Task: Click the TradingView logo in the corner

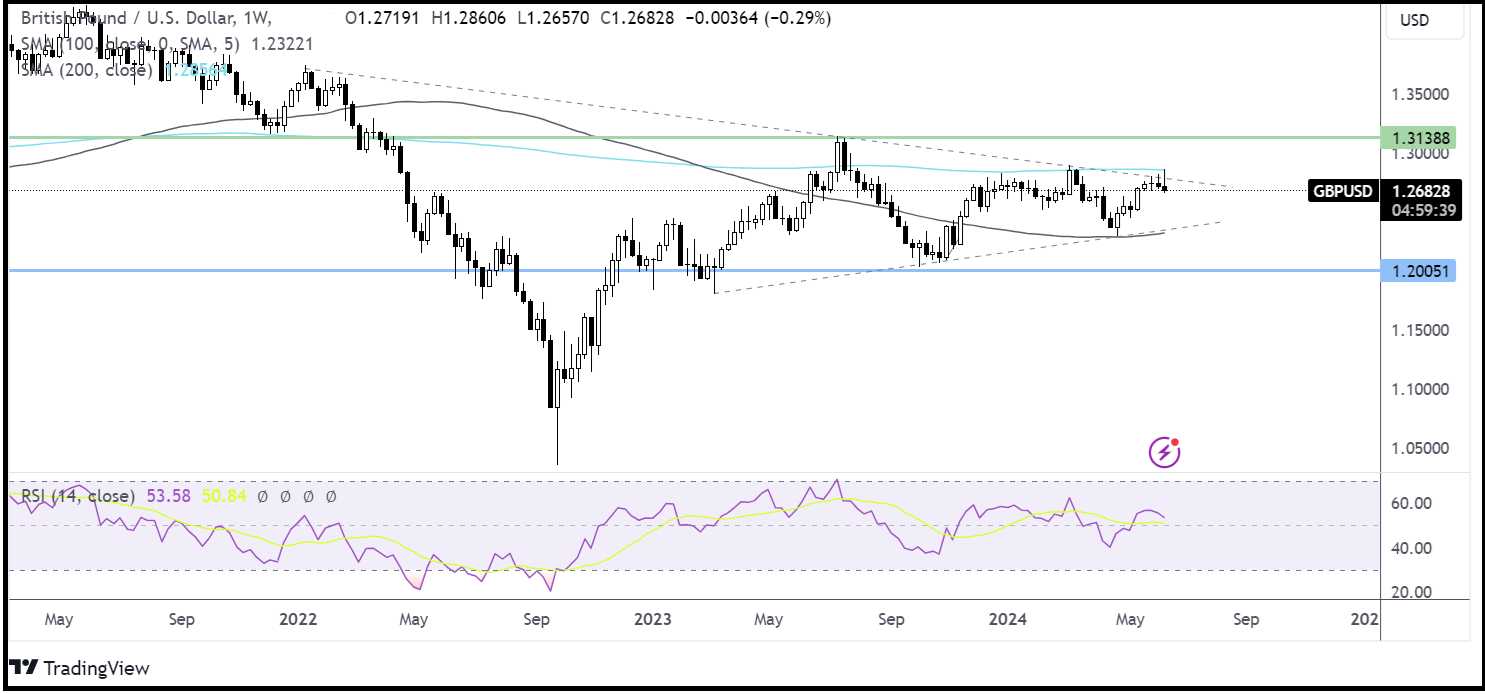Action: tap(80, 667)
